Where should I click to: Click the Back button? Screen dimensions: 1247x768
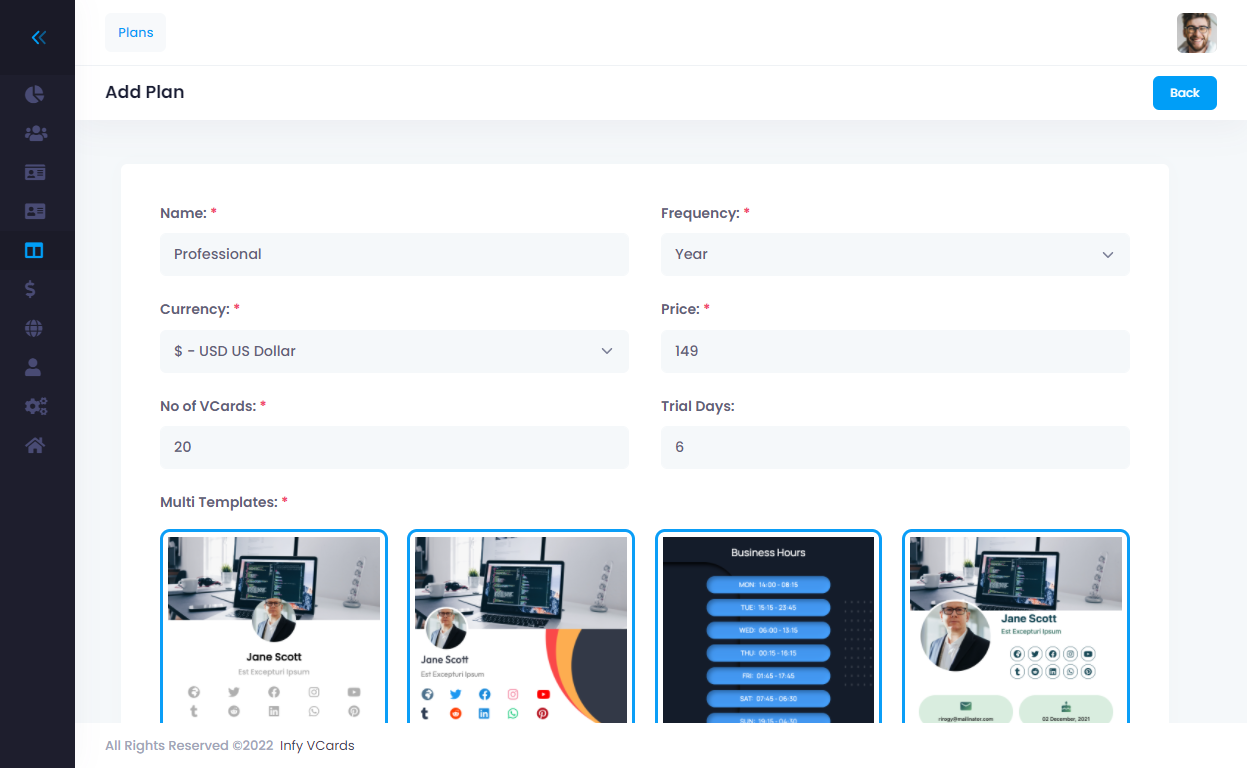1184,93
